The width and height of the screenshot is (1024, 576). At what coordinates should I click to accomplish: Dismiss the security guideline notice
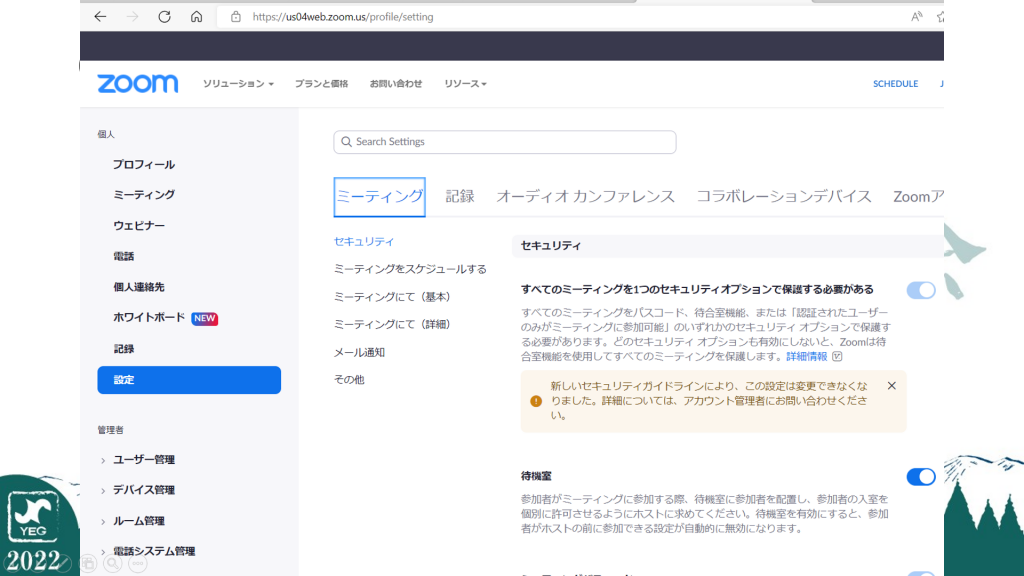891,386
